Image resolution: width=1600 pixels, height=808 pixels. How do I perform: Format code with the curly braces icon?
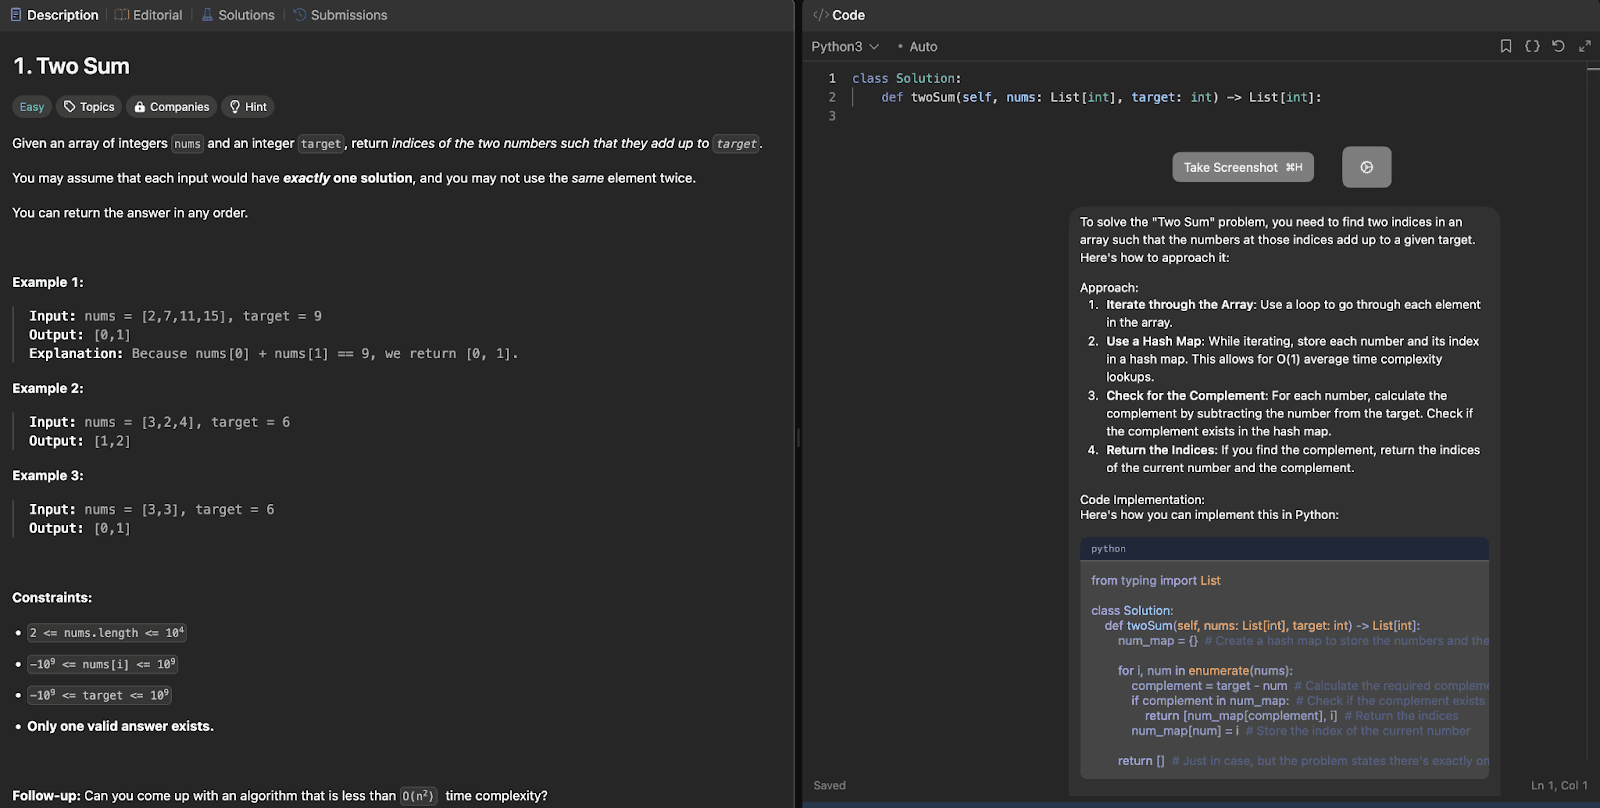click(1532, 46)
